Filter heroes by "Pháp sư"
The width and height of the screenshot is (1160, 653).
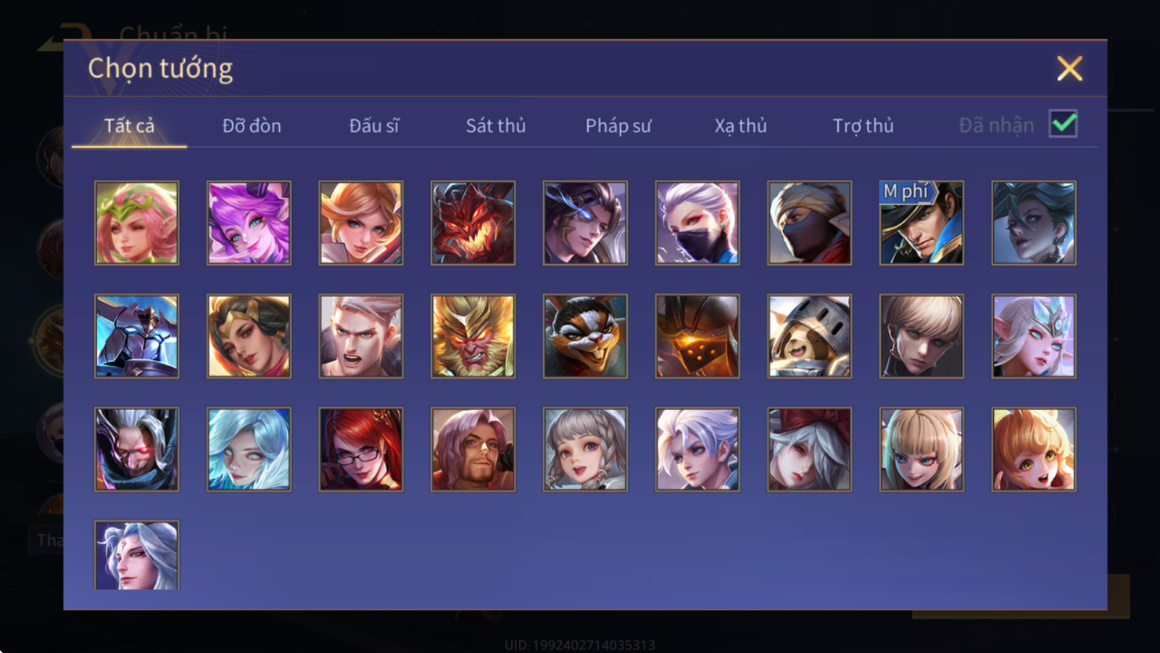point(618,126)
